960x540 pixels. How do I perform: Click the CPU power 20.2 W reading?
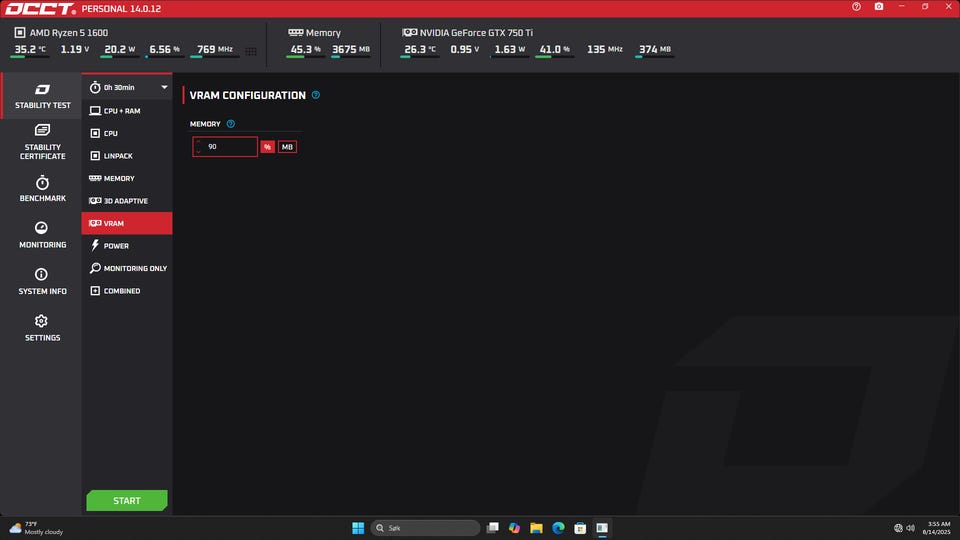click(x=120, y=50)
